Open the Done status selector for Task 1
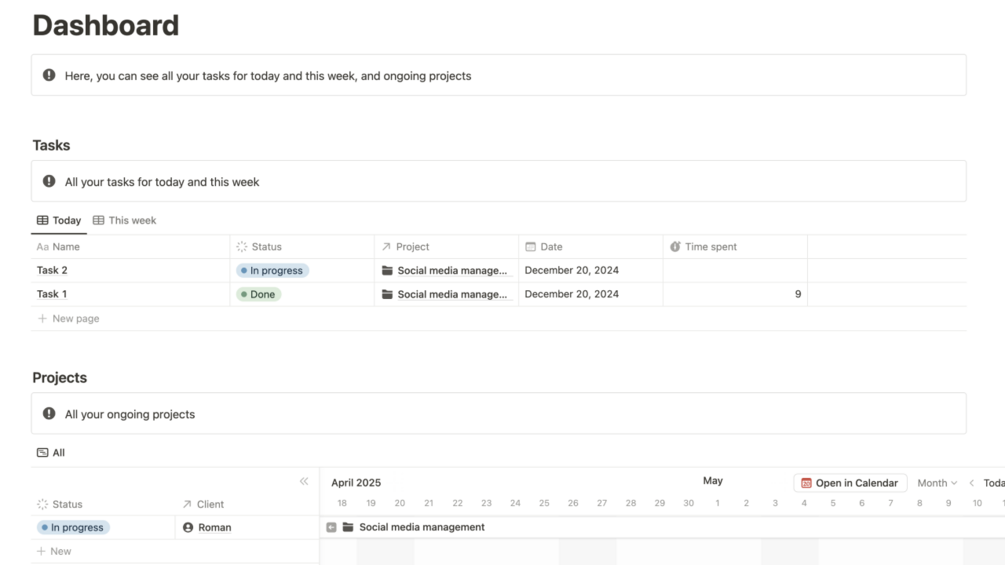This screenshot has height=565, width=1005. 259,294
